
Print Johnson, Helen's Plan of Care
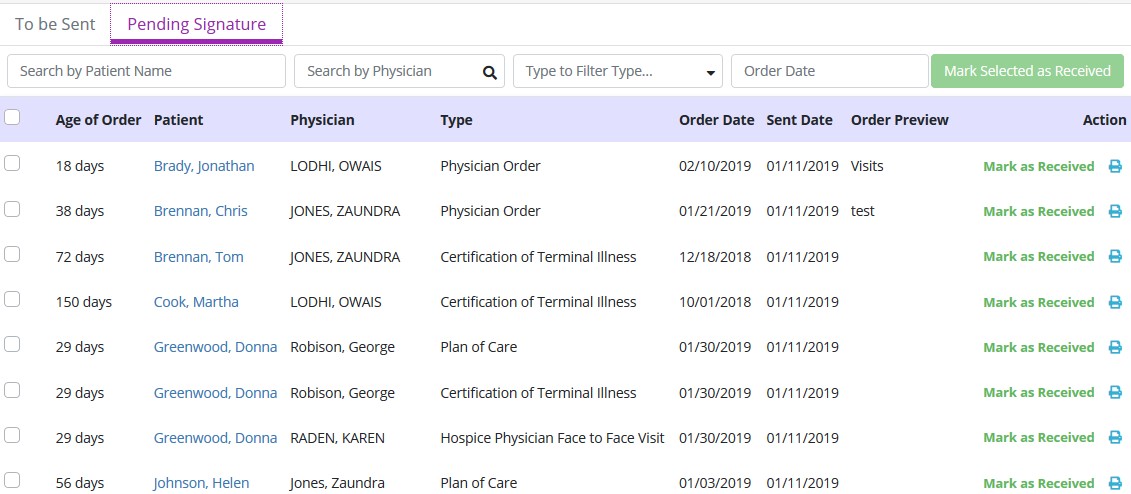tap(1115, 483)
